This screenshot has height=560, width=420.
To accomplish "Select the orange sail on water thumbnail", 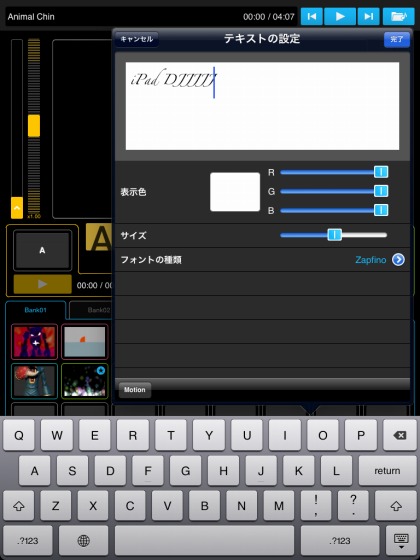I will tap(85, 342).
